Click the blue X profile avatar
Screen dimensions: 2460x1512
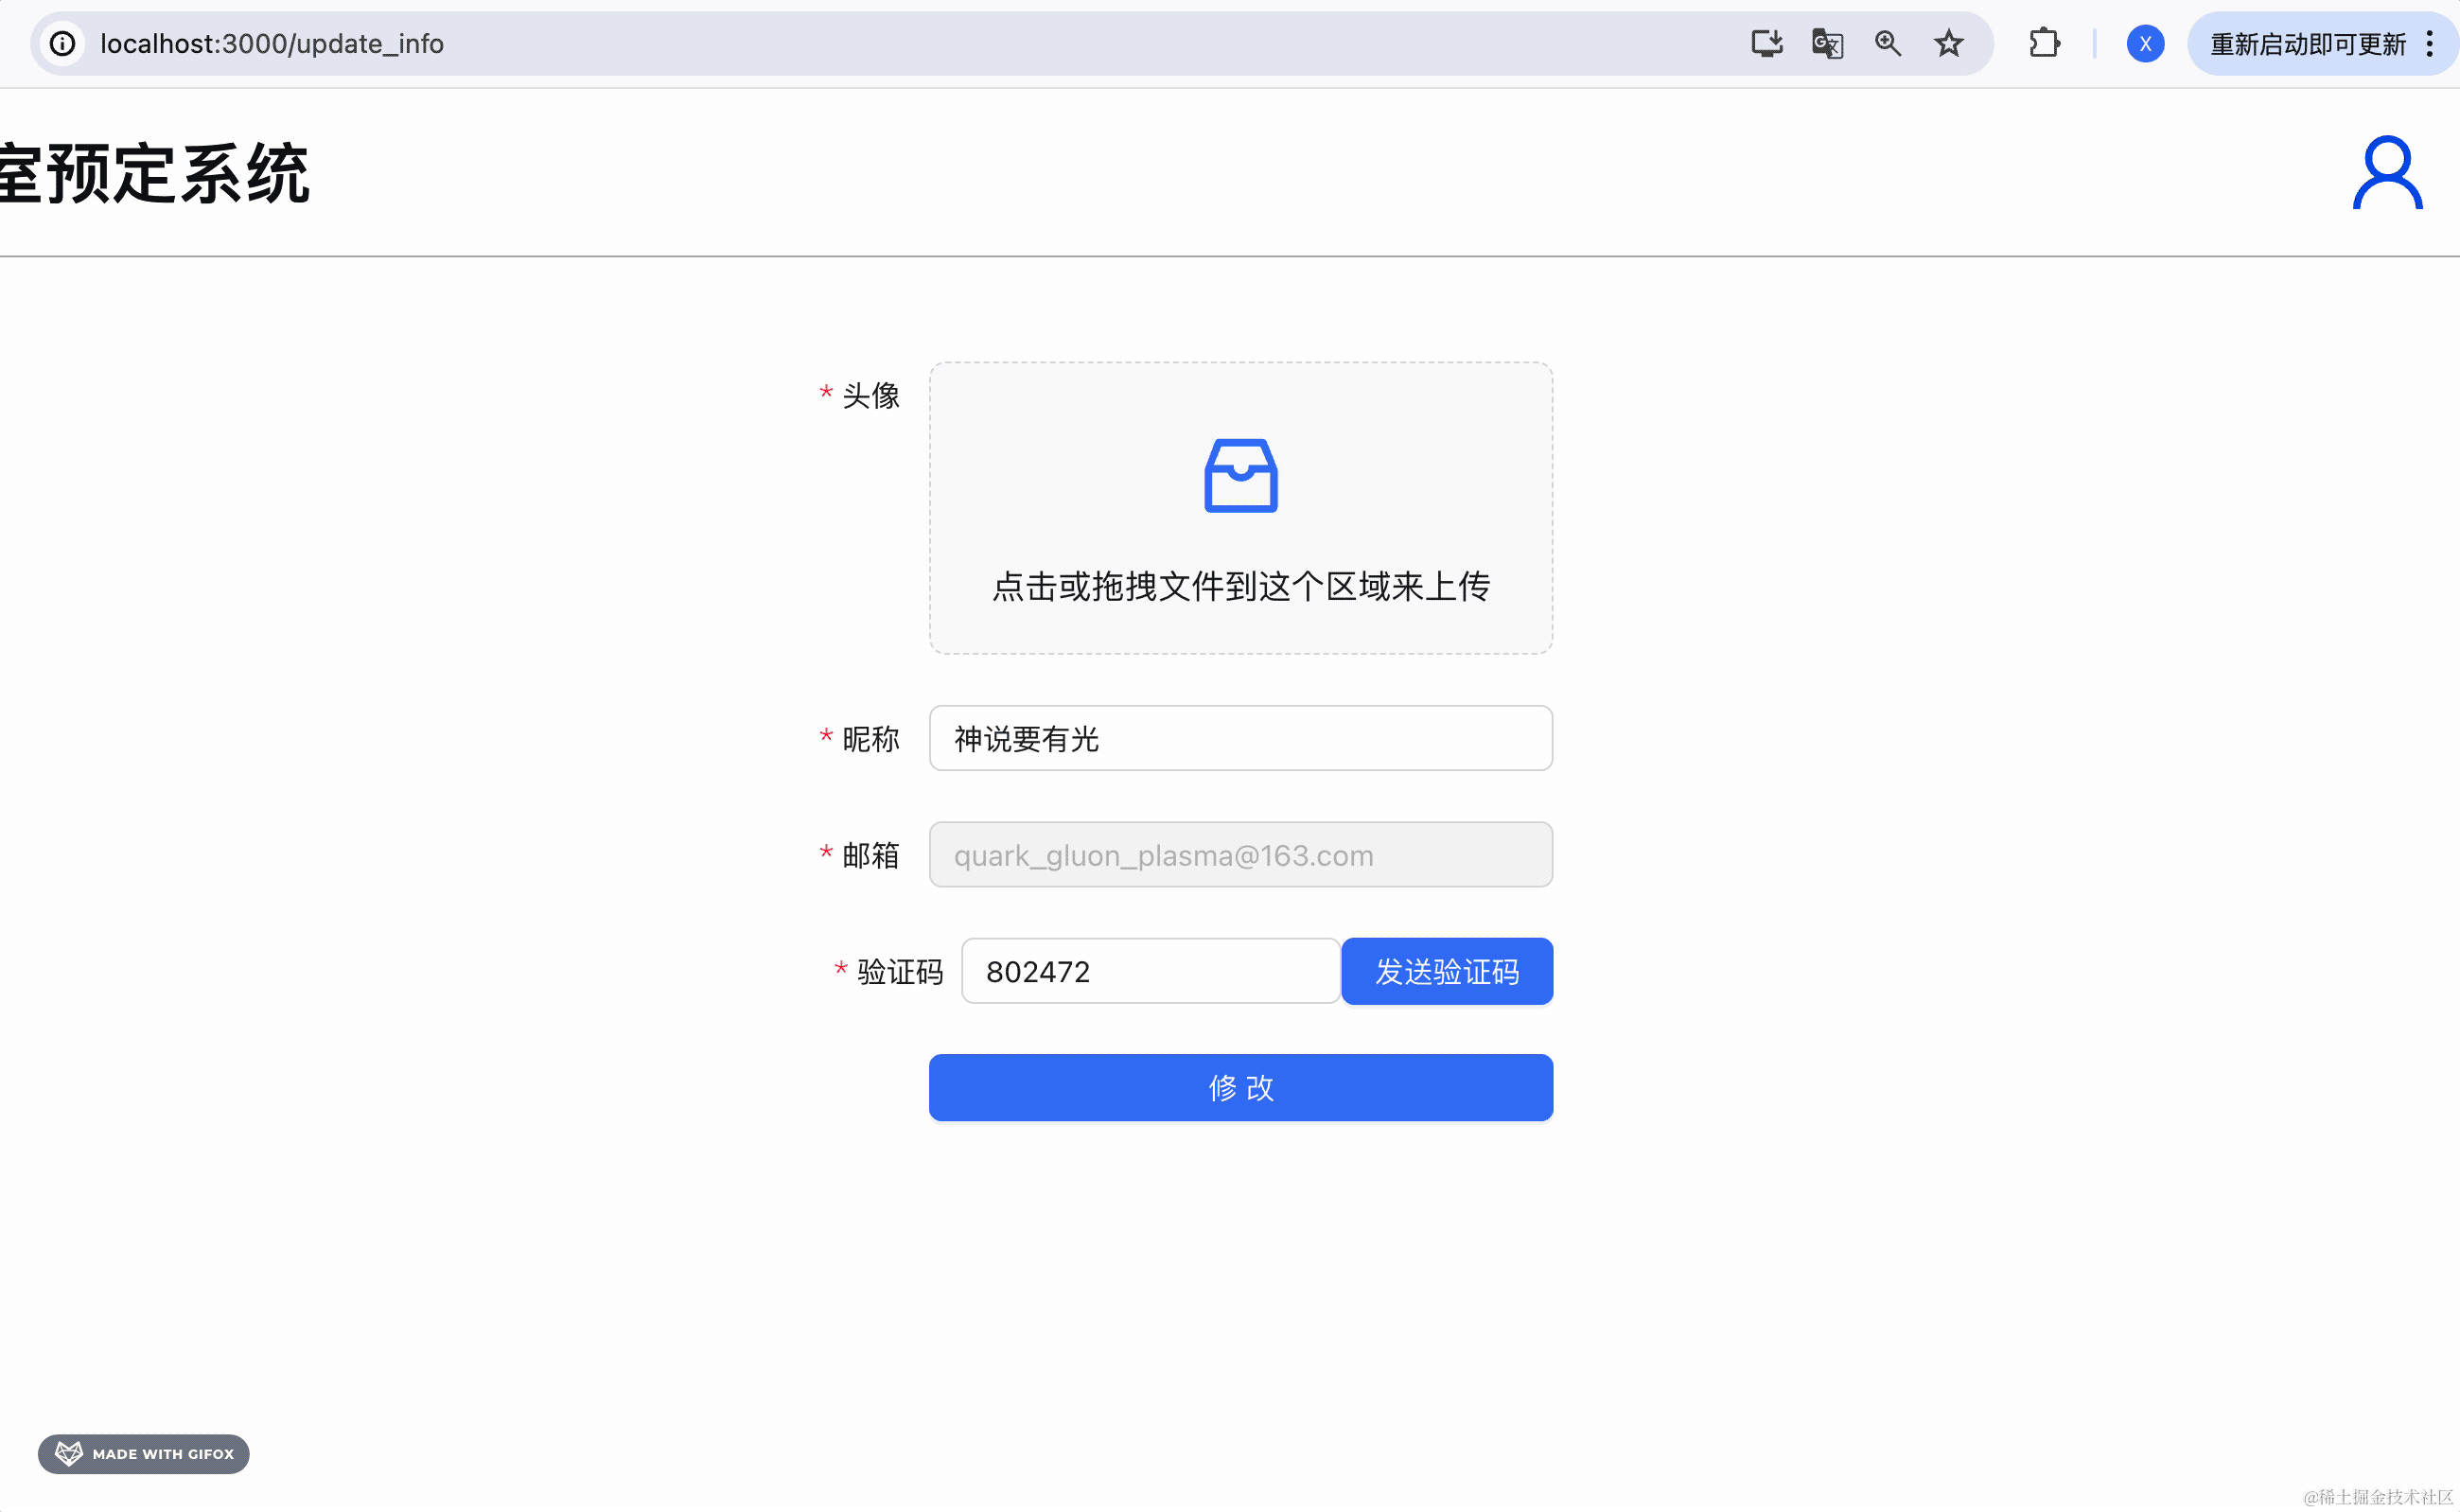[2145, 44]
